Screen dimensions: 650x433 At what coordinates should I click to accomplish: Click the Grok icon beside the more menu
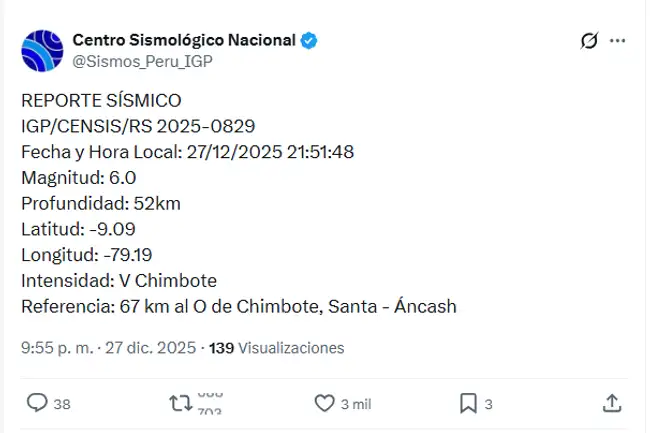tap(589, 41)
